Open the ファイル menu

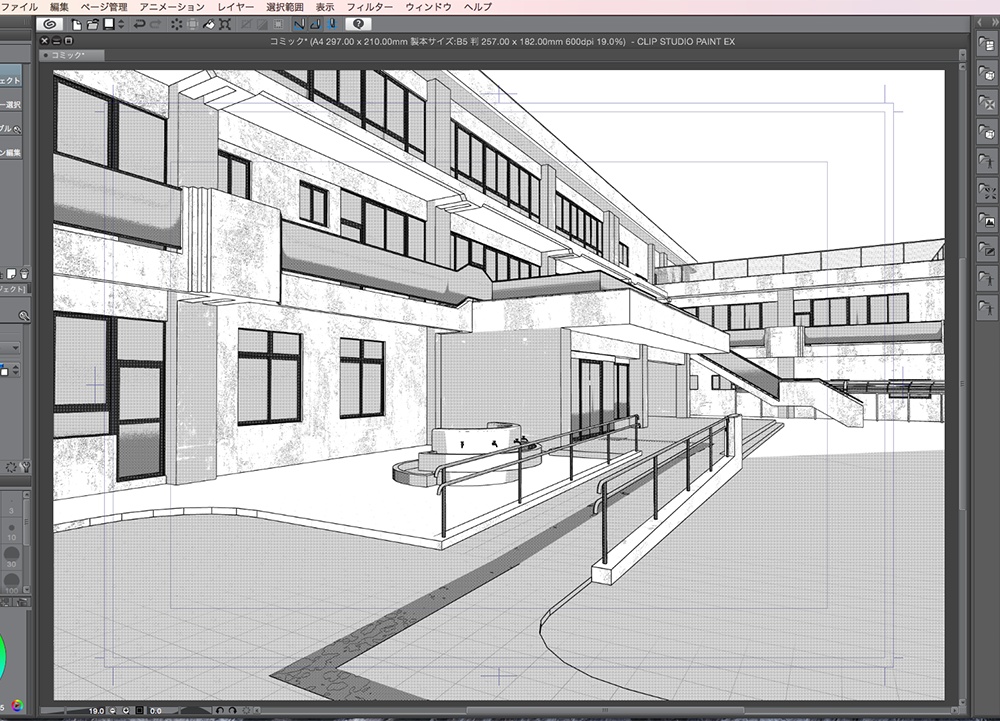(x=20, y=6)
